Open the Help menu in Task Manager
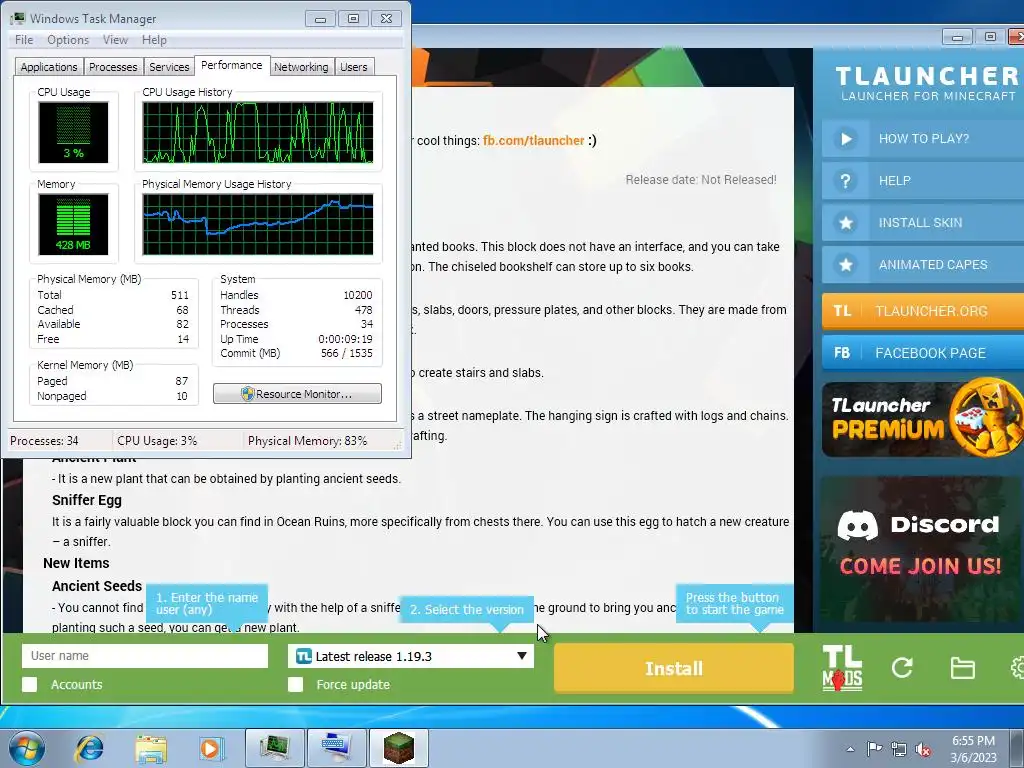The height and width of the screenshot is (768, 1024). pyautogui.click(x=154, y=40)
